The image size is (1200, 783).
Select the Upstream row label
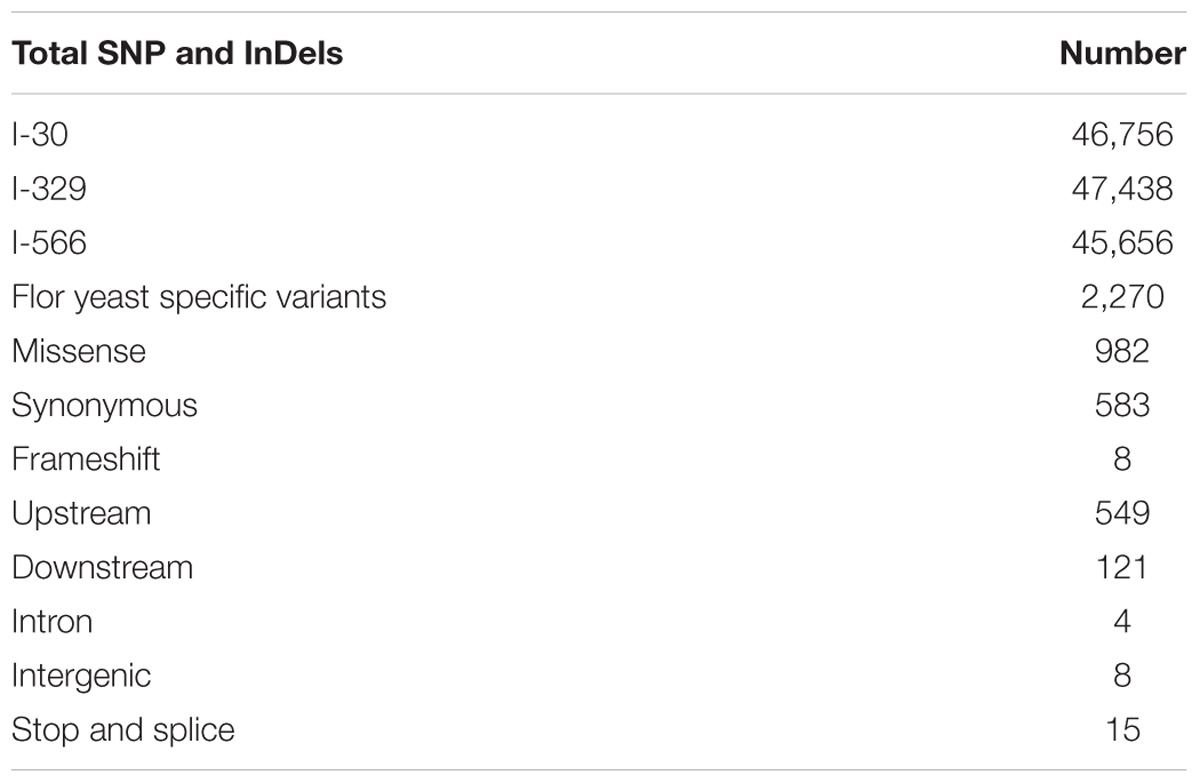(82, 513)
